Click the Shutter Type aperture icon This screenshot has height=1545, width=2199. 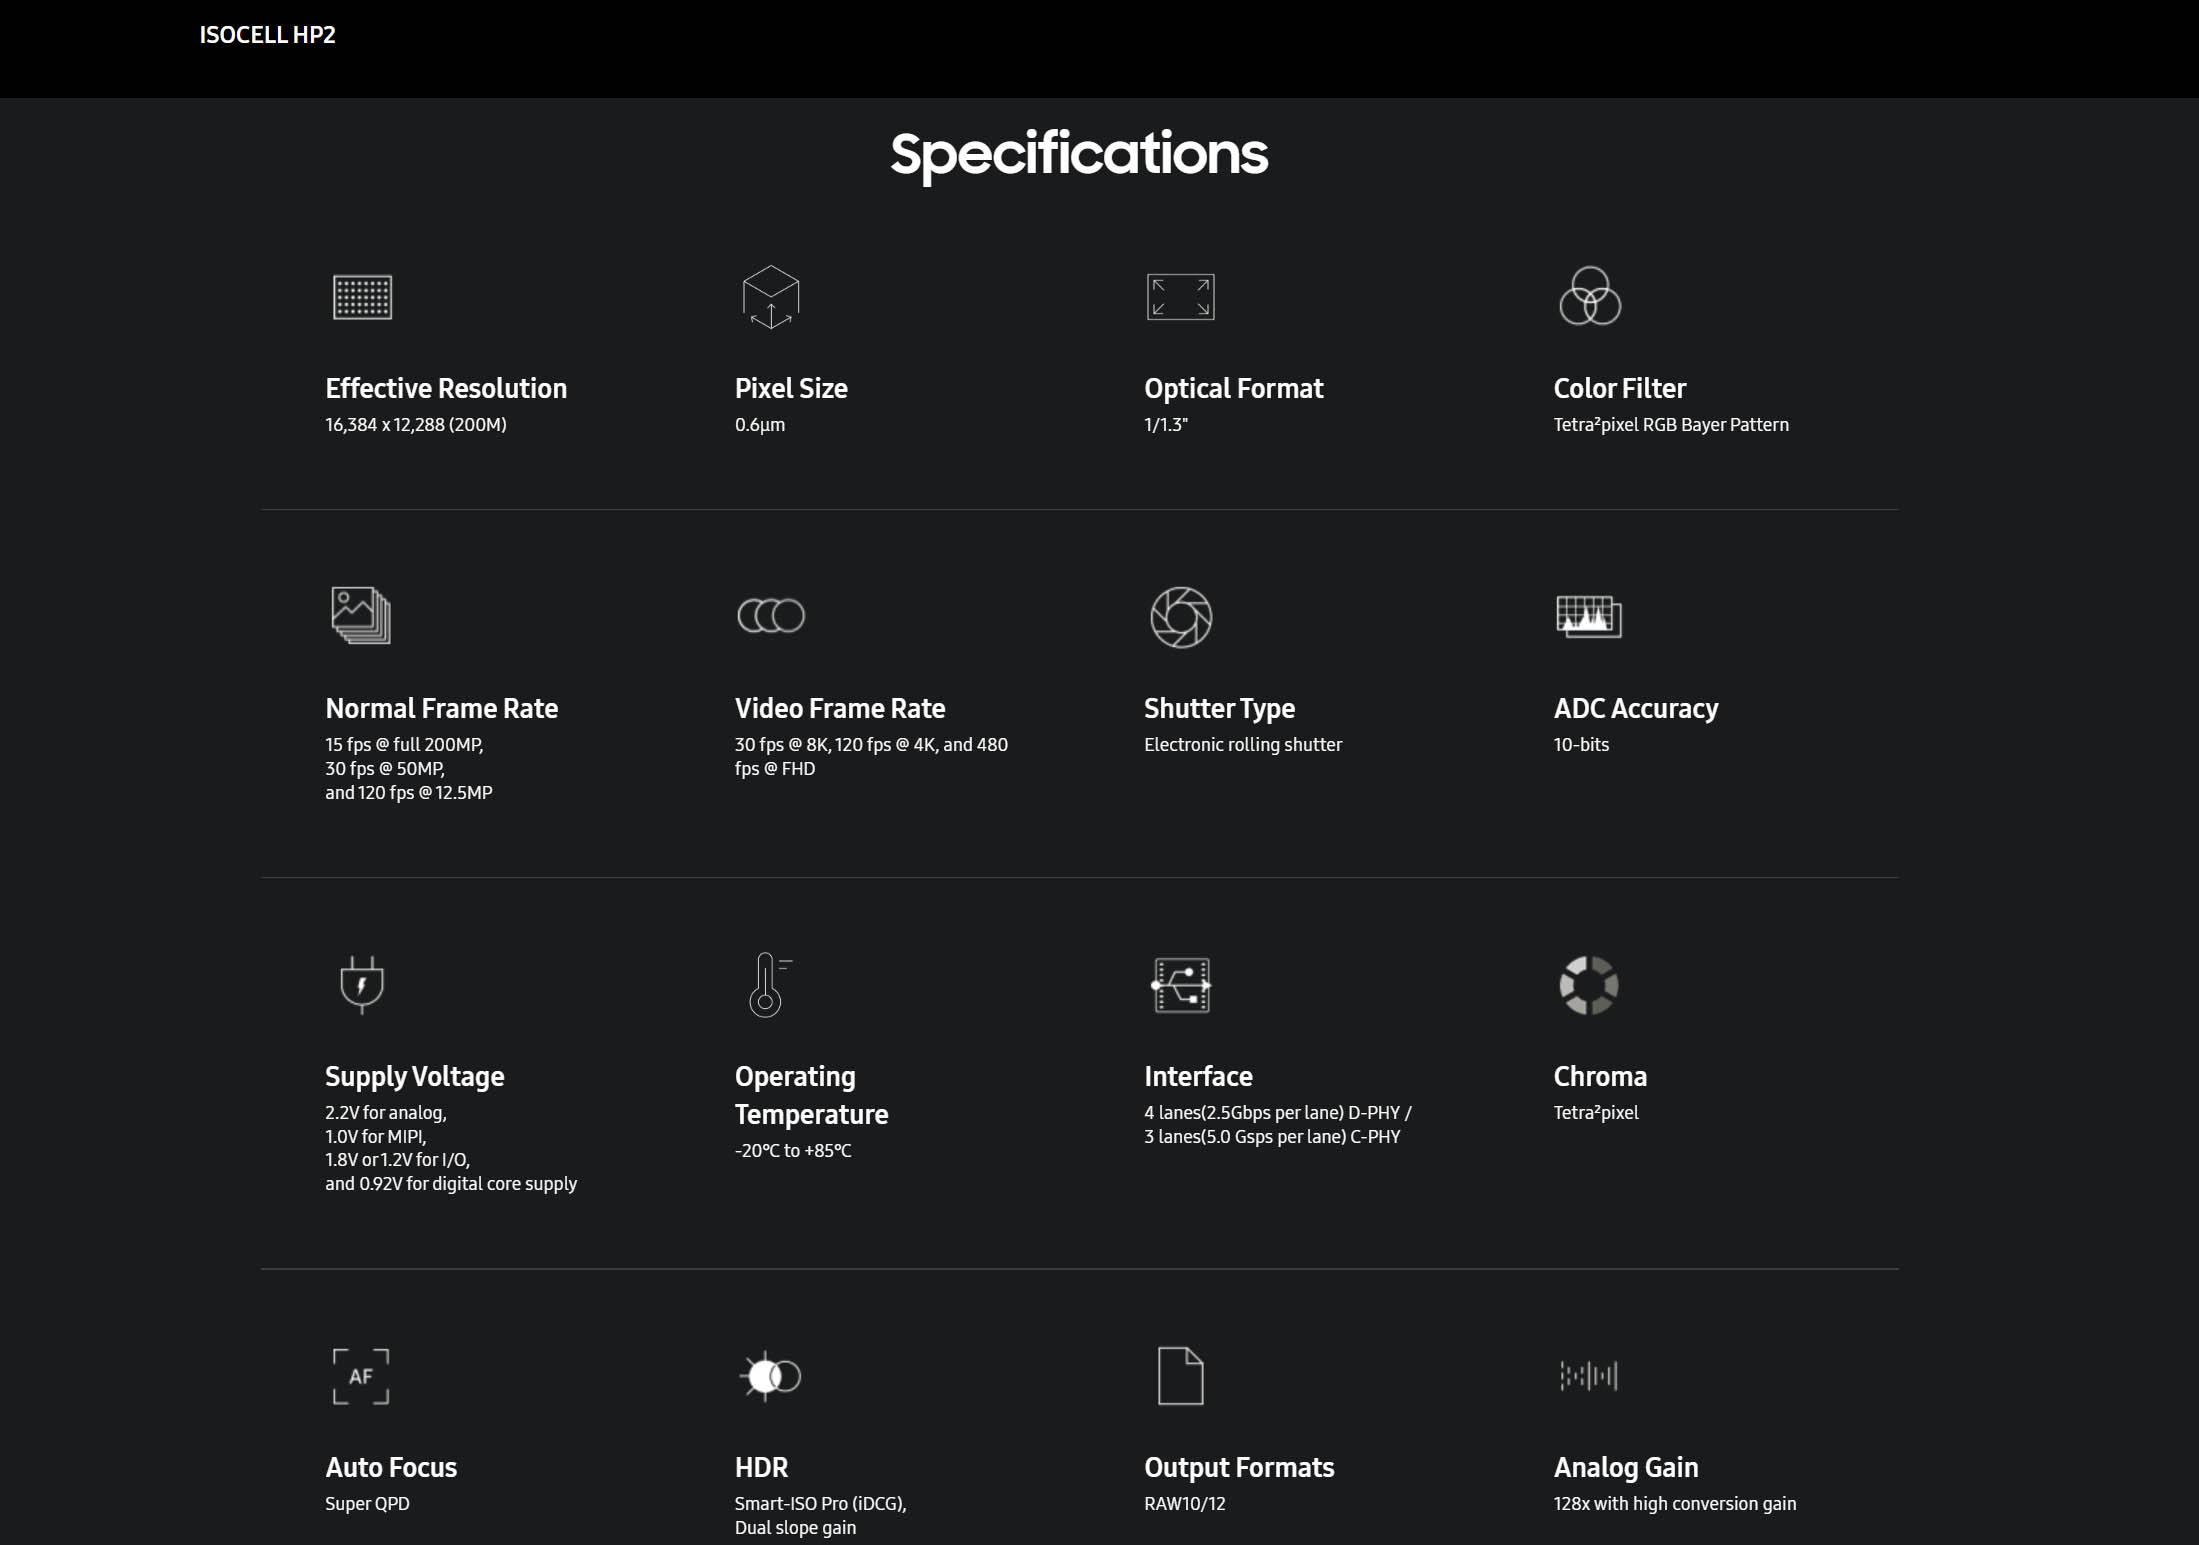1181,617
